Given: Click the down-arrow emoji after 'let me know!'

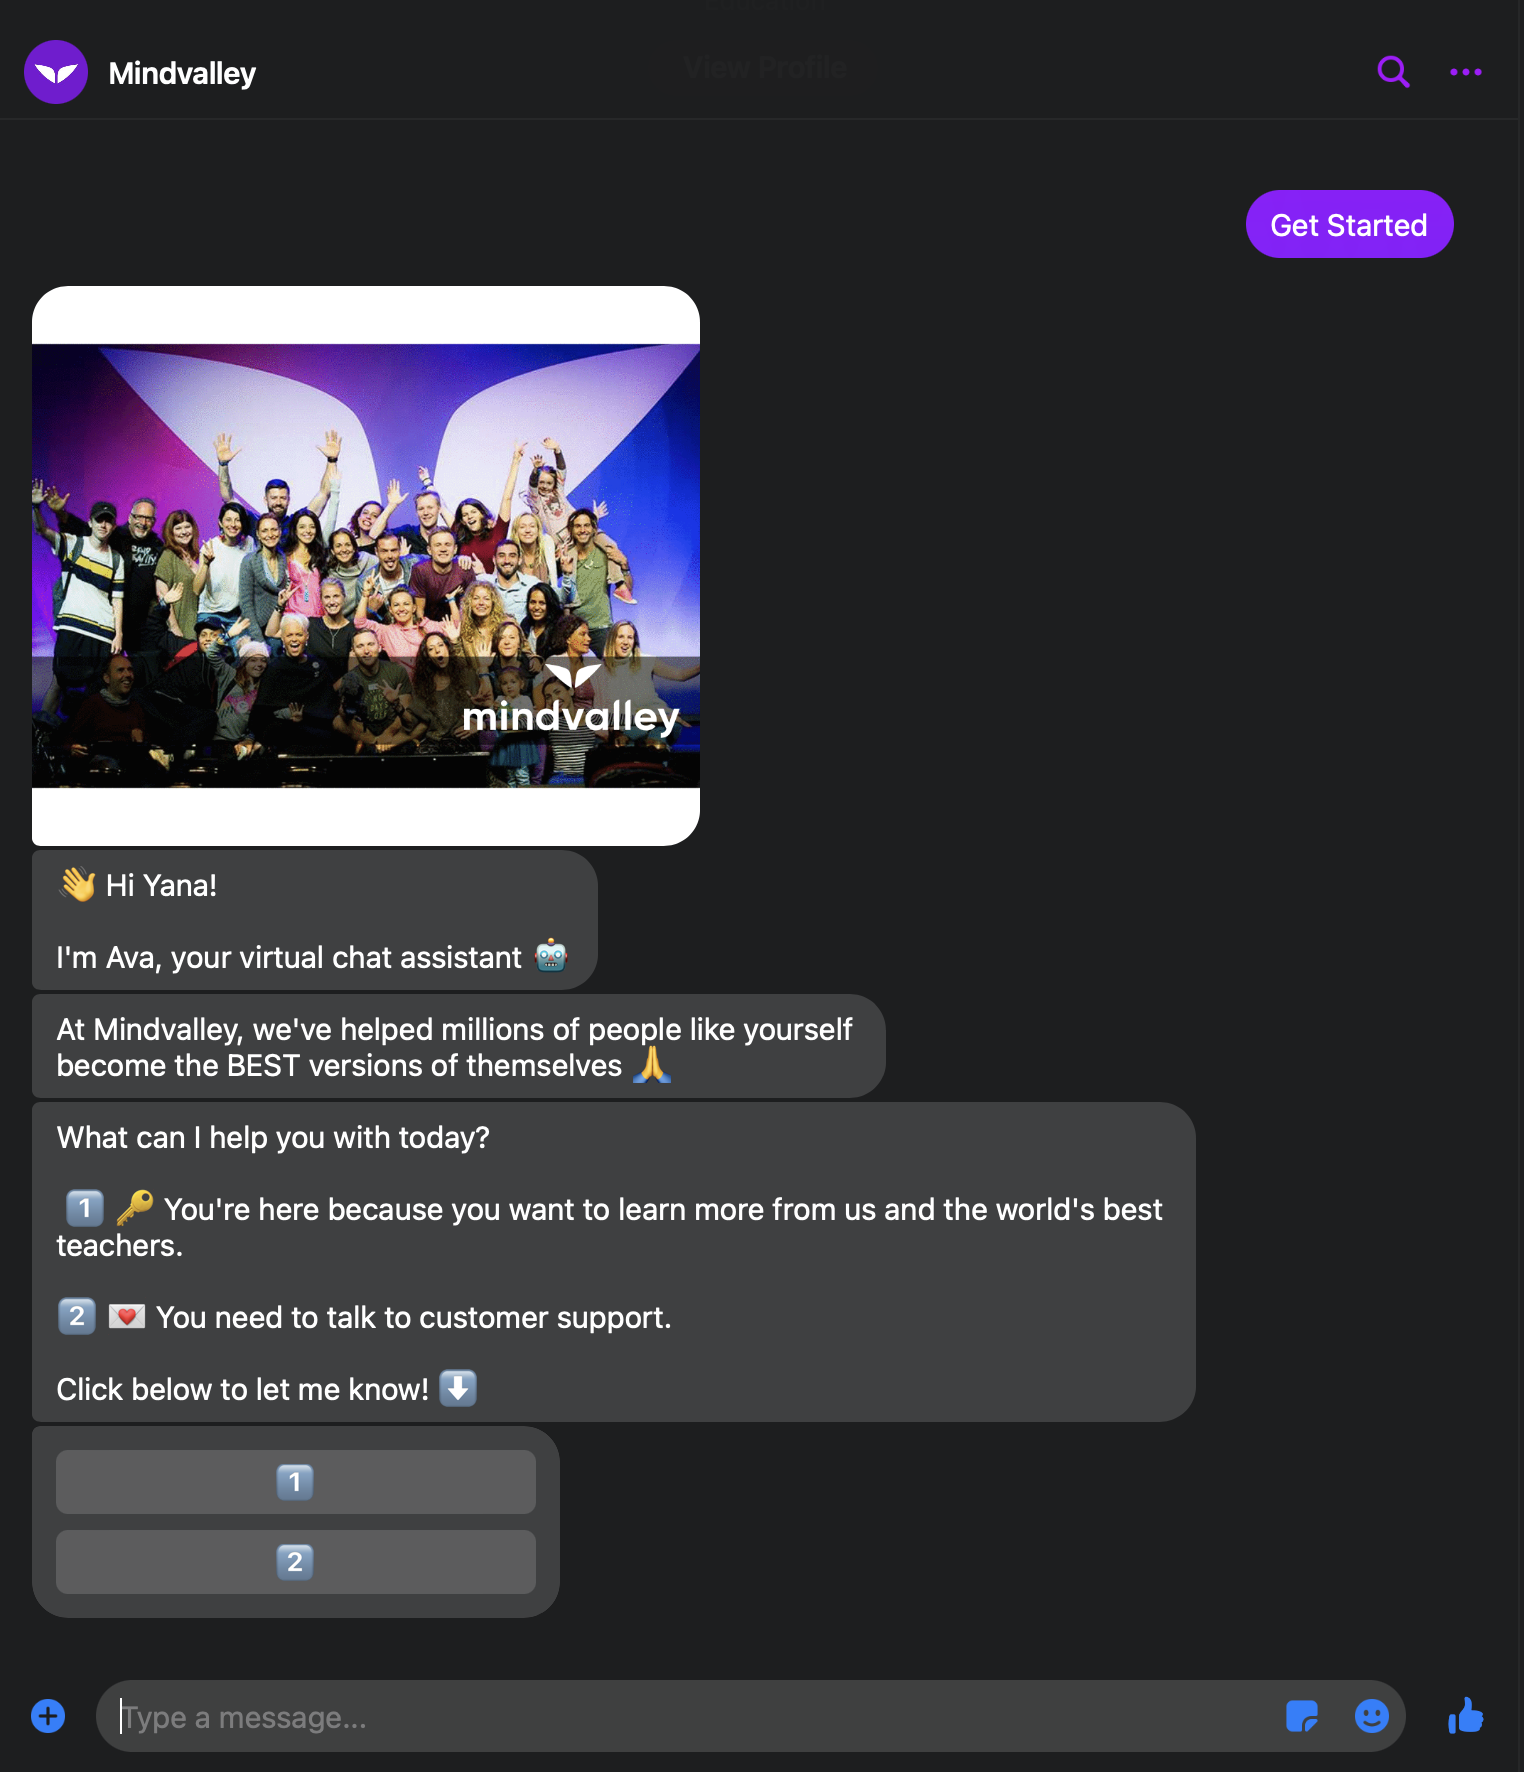Looking at the screenshot, I should 458,1388.
